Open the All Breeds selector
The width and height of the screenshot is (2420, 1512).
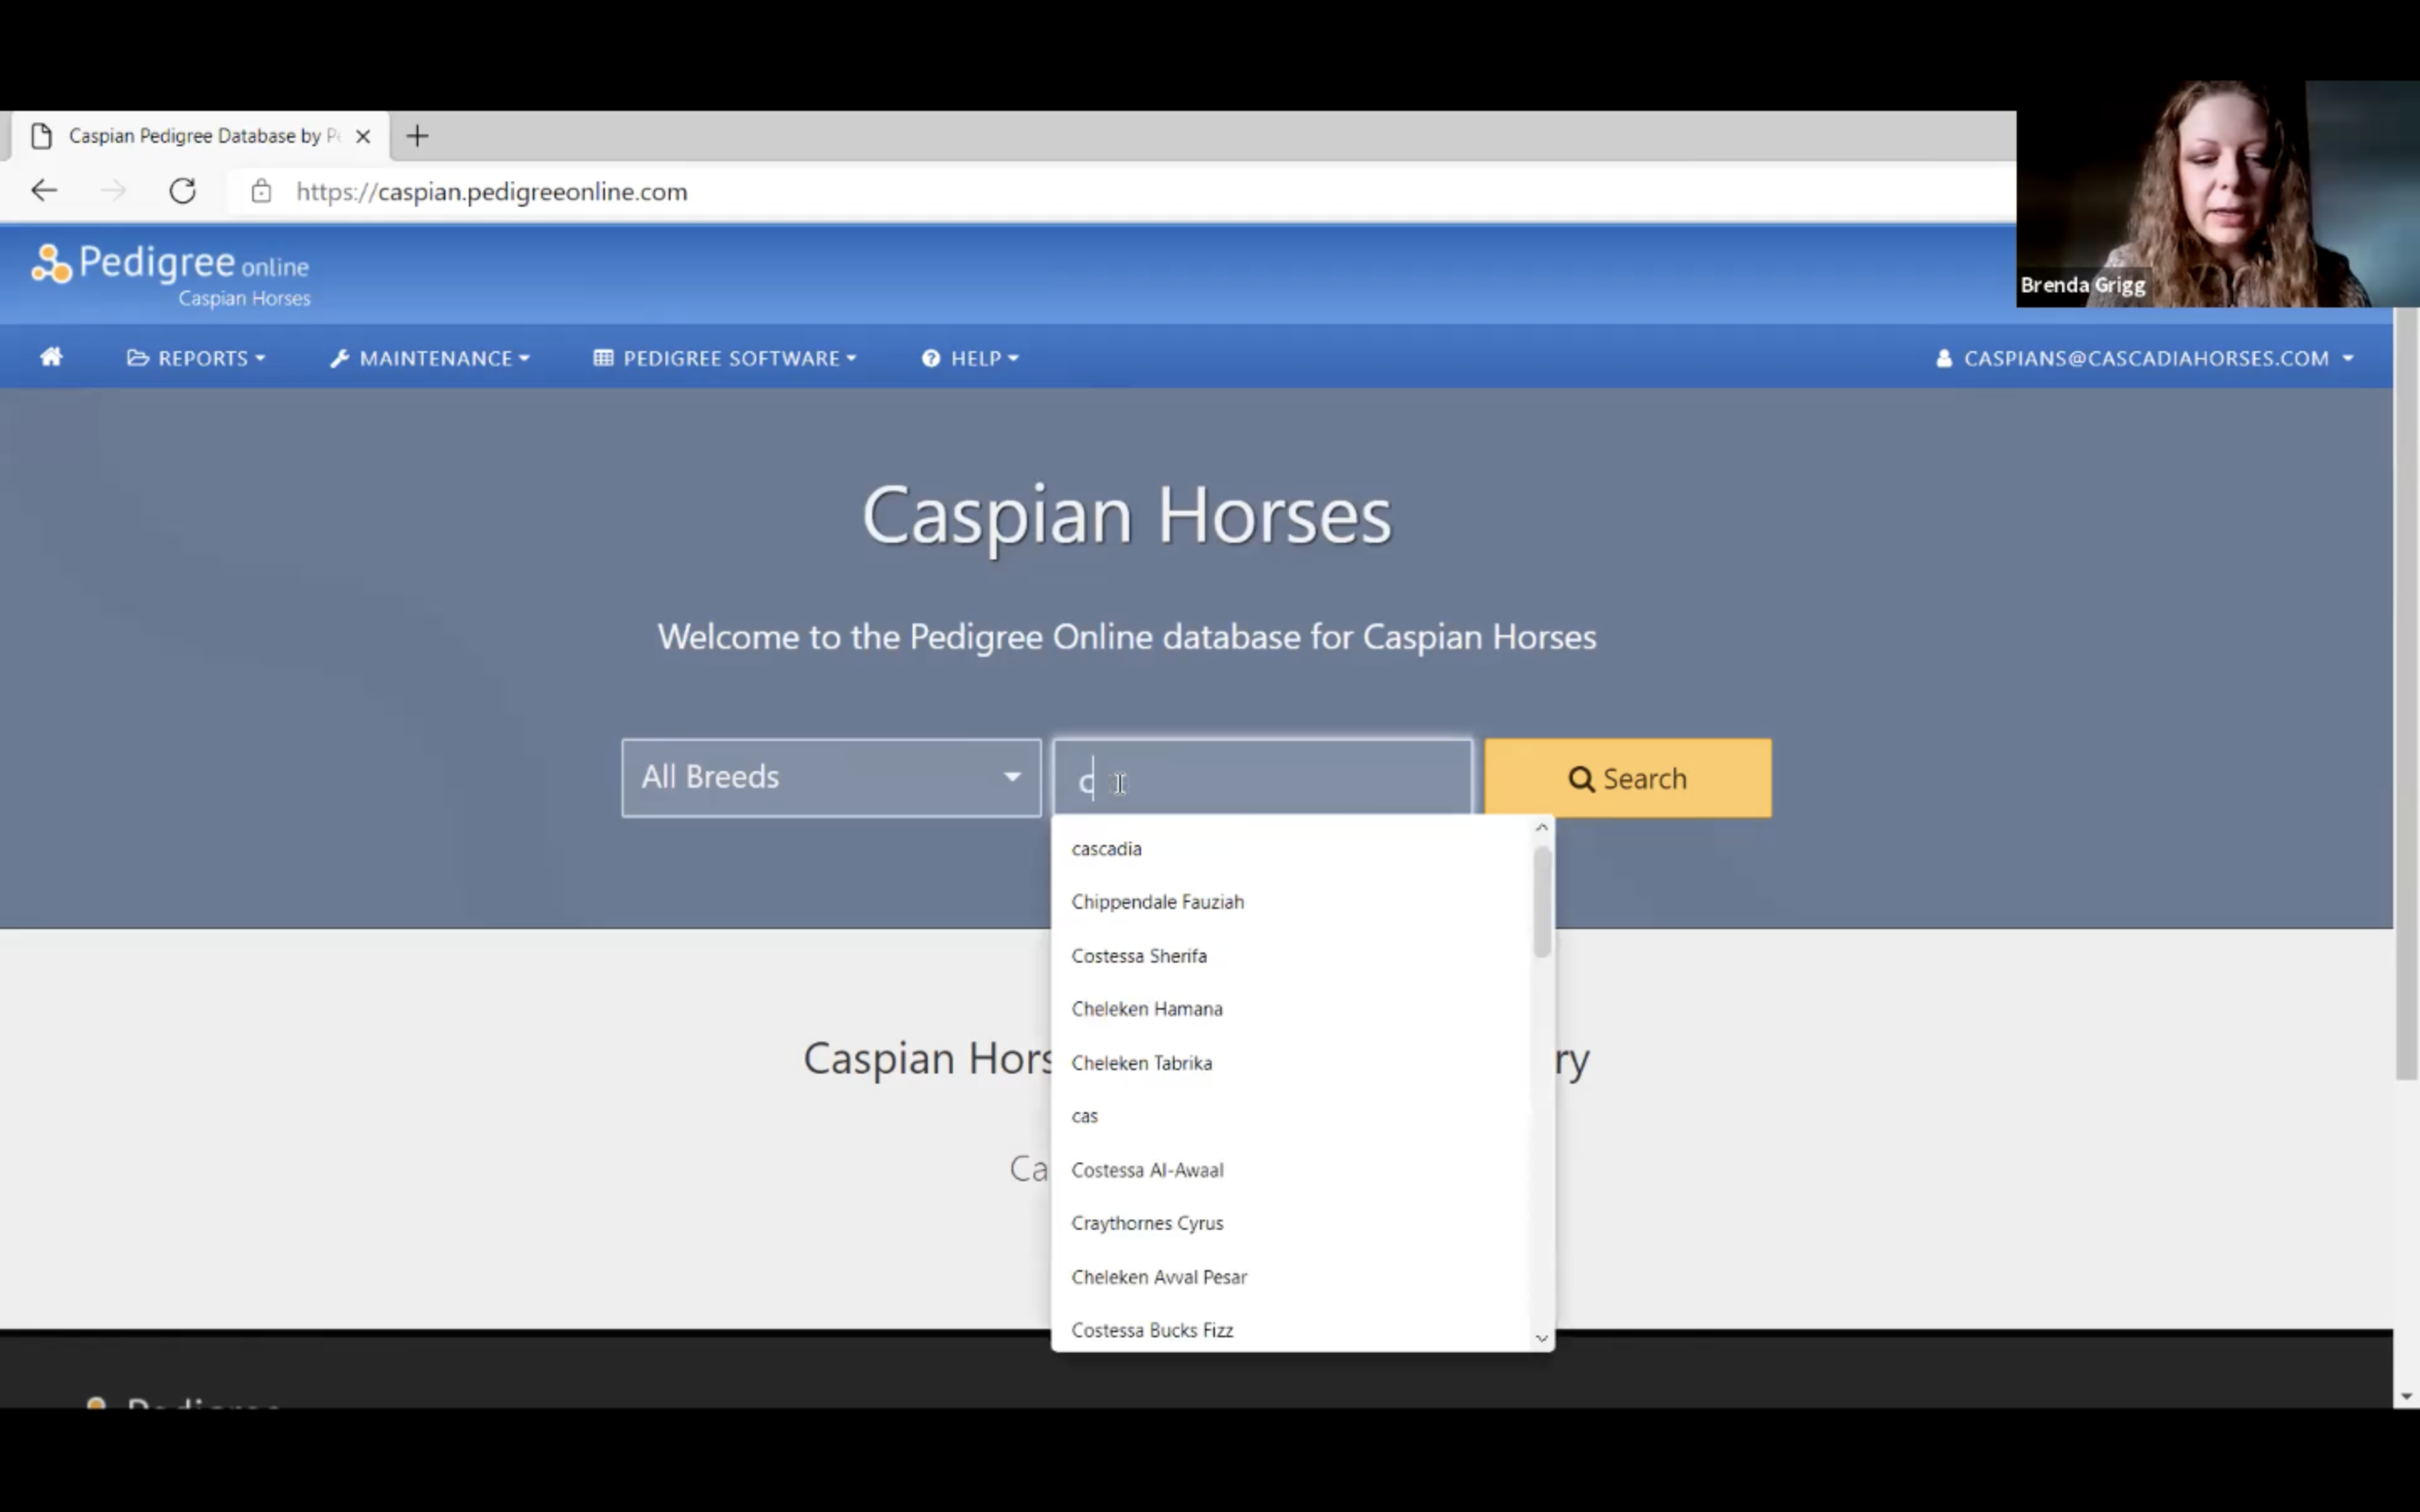coord(830,777)
